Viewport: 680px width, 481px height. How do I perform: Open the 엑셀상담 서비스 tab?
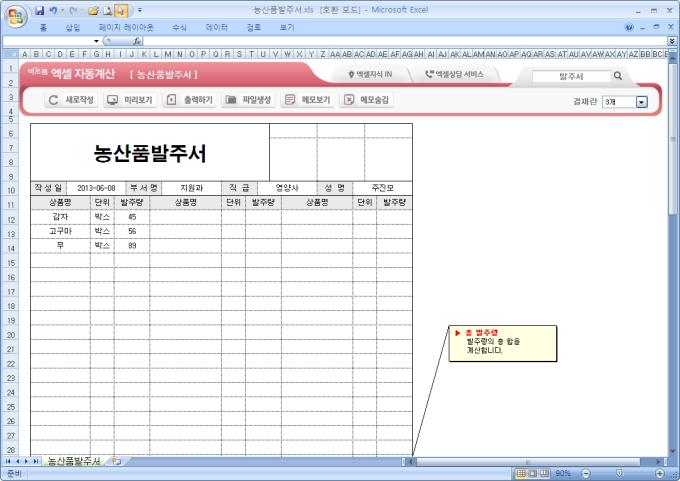pyautogui.click(x=454, y=75)
